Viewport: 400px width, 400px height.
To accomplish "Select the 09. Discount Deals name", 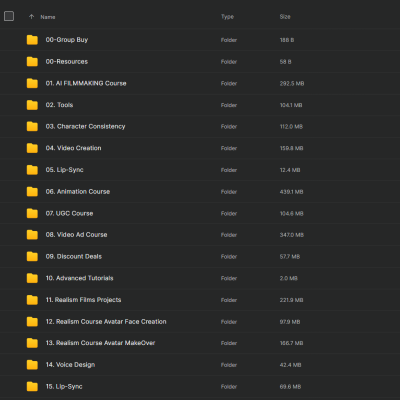I will [74, 256].
